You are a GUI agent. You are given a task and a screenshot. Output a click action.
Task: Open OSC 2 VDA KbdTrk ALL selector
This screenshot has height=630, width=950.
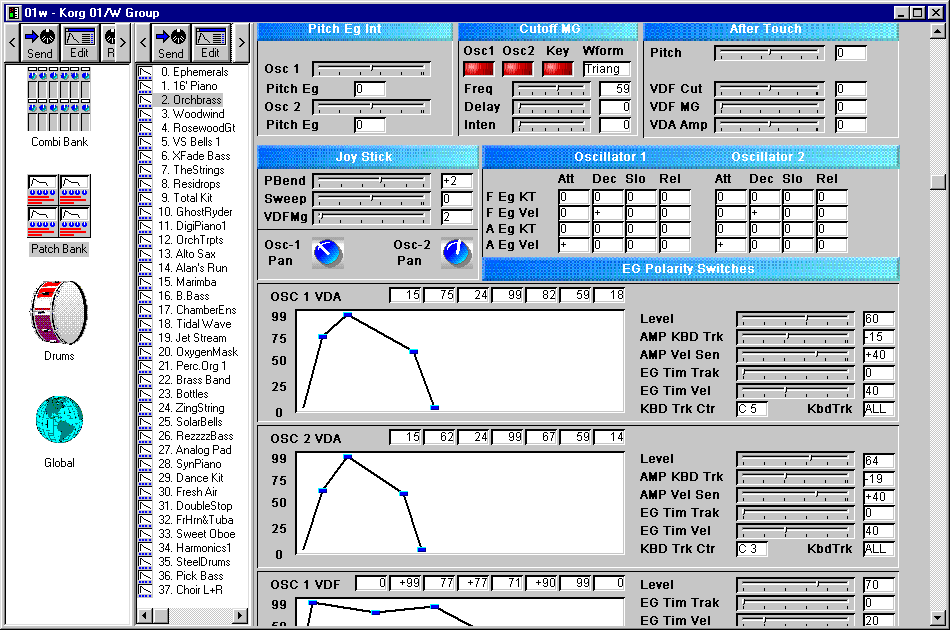tap(879, 549)
